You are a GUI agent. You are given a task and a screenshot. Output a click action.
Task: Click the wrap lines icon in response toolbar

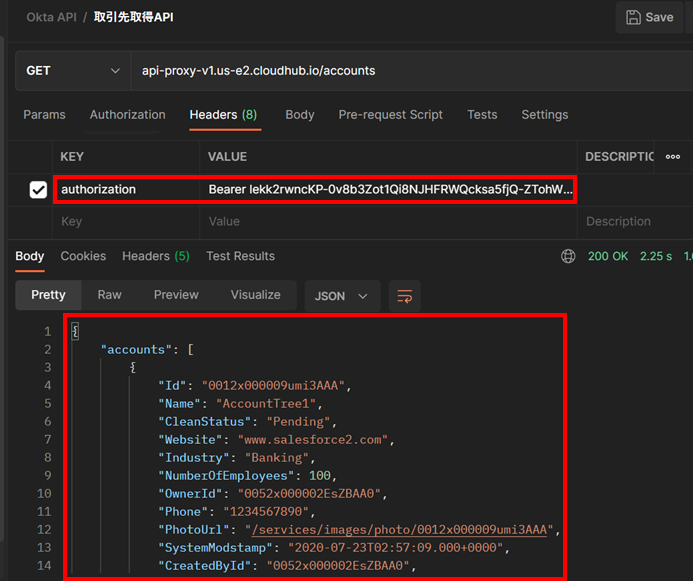click(x=405, y=296)
